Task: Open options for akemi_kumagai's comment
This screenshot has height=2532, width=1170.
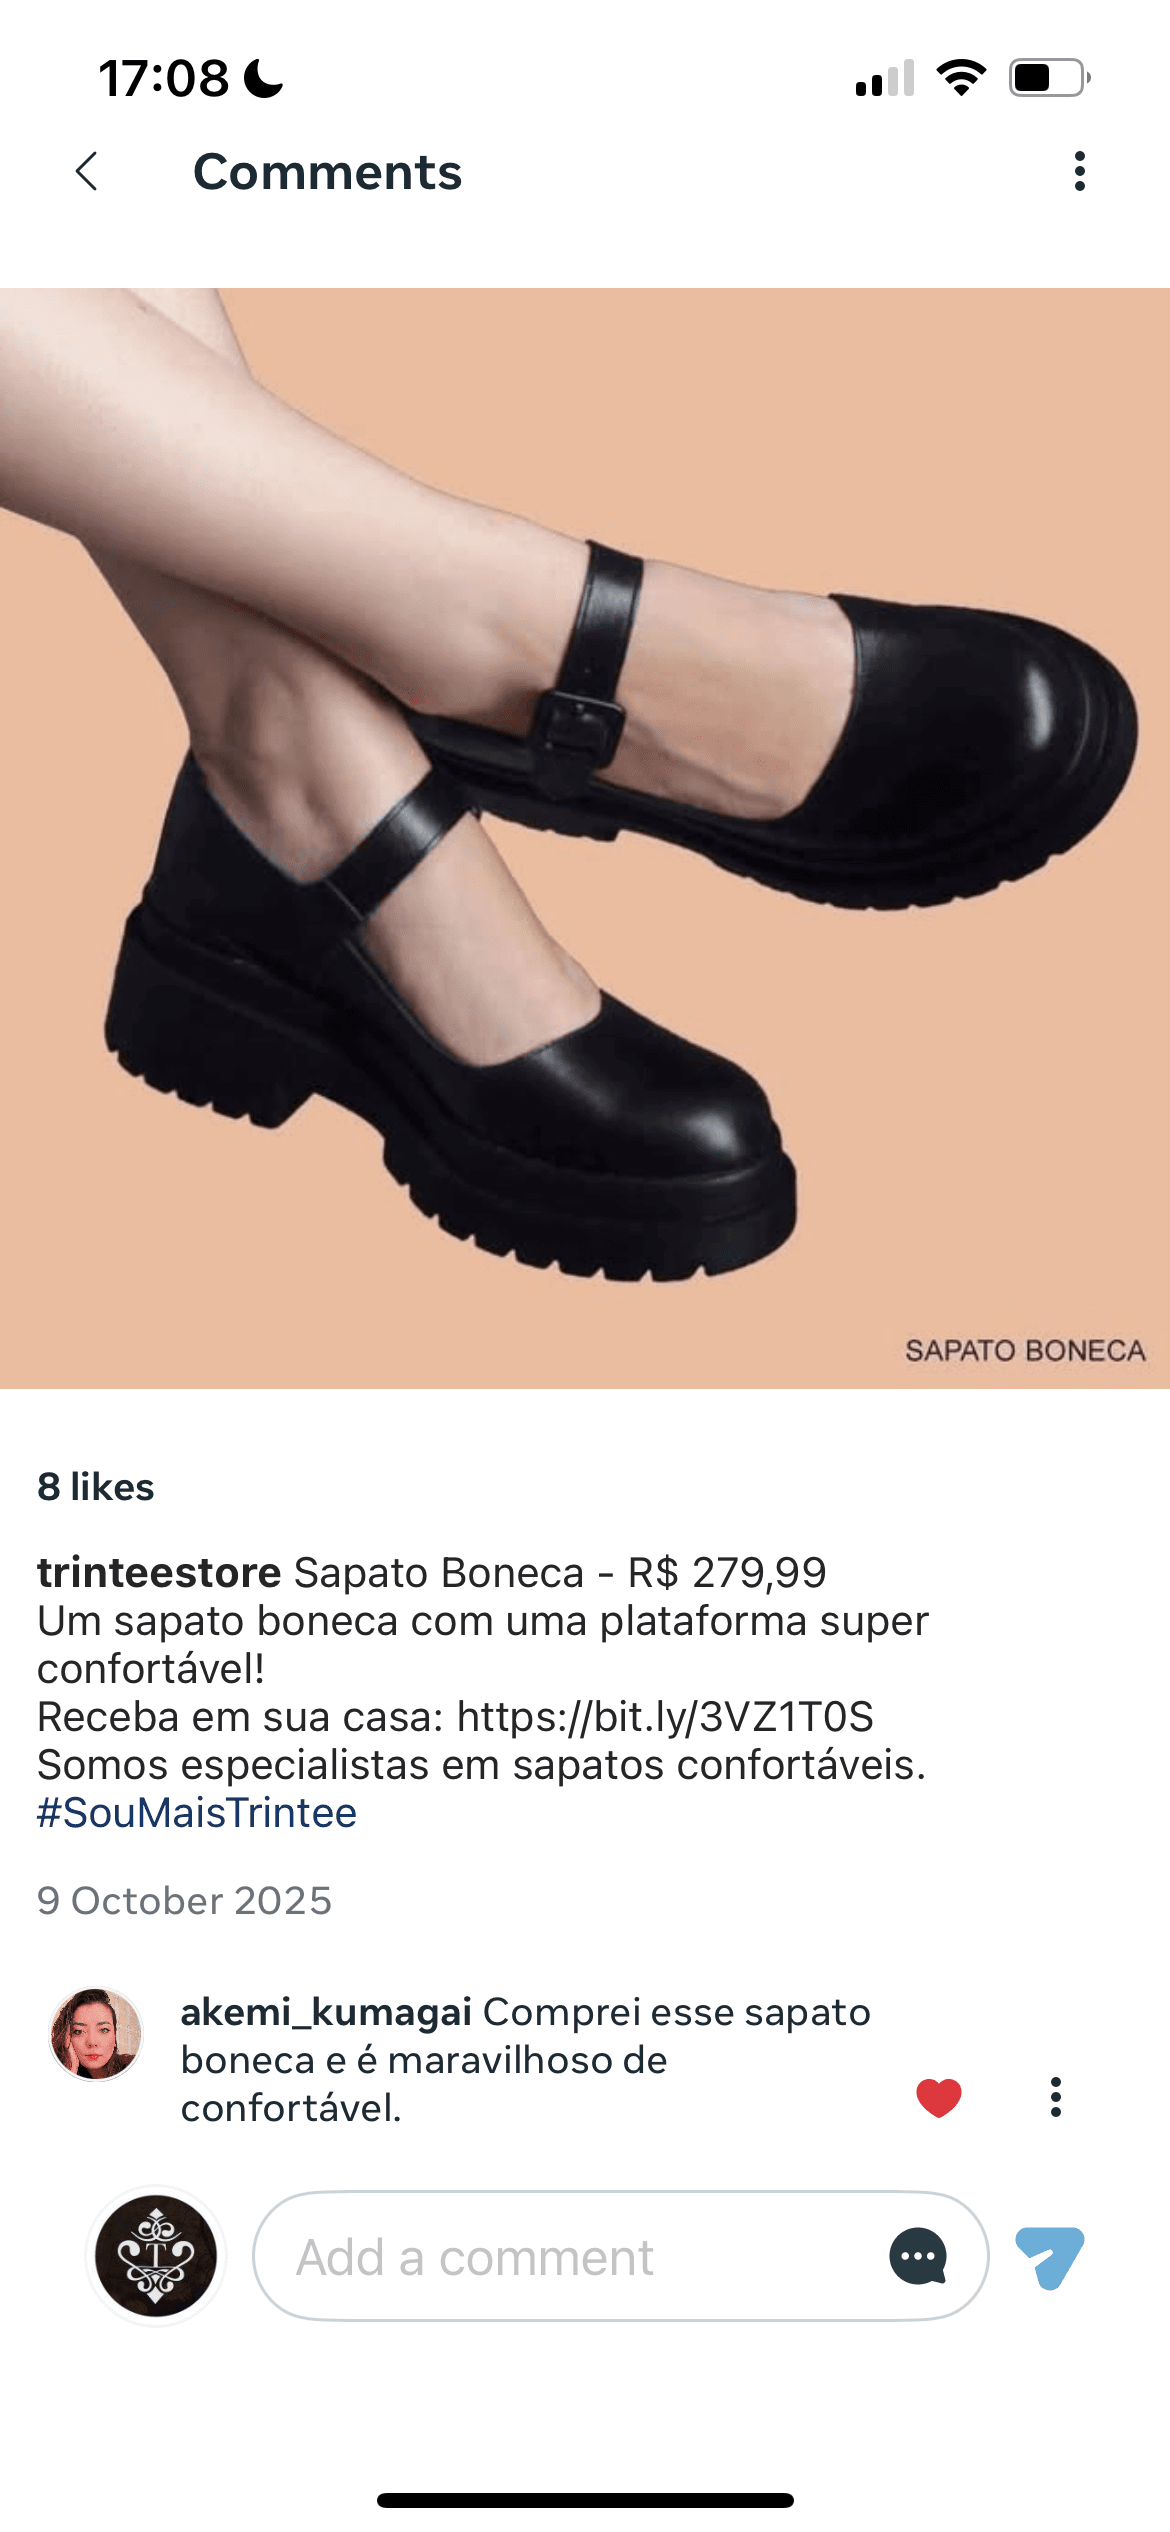Action: pos(1055,2097)
